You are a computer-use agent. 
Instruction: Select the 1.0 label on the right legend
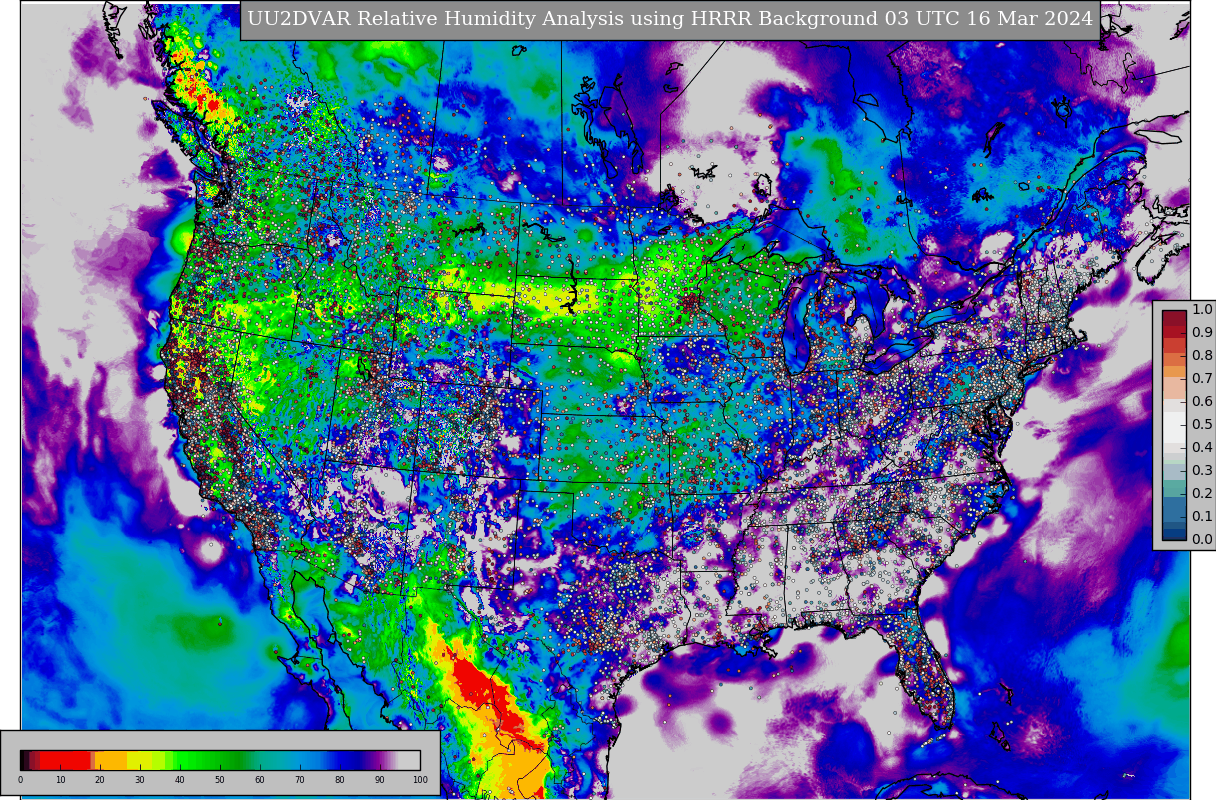1201,310
